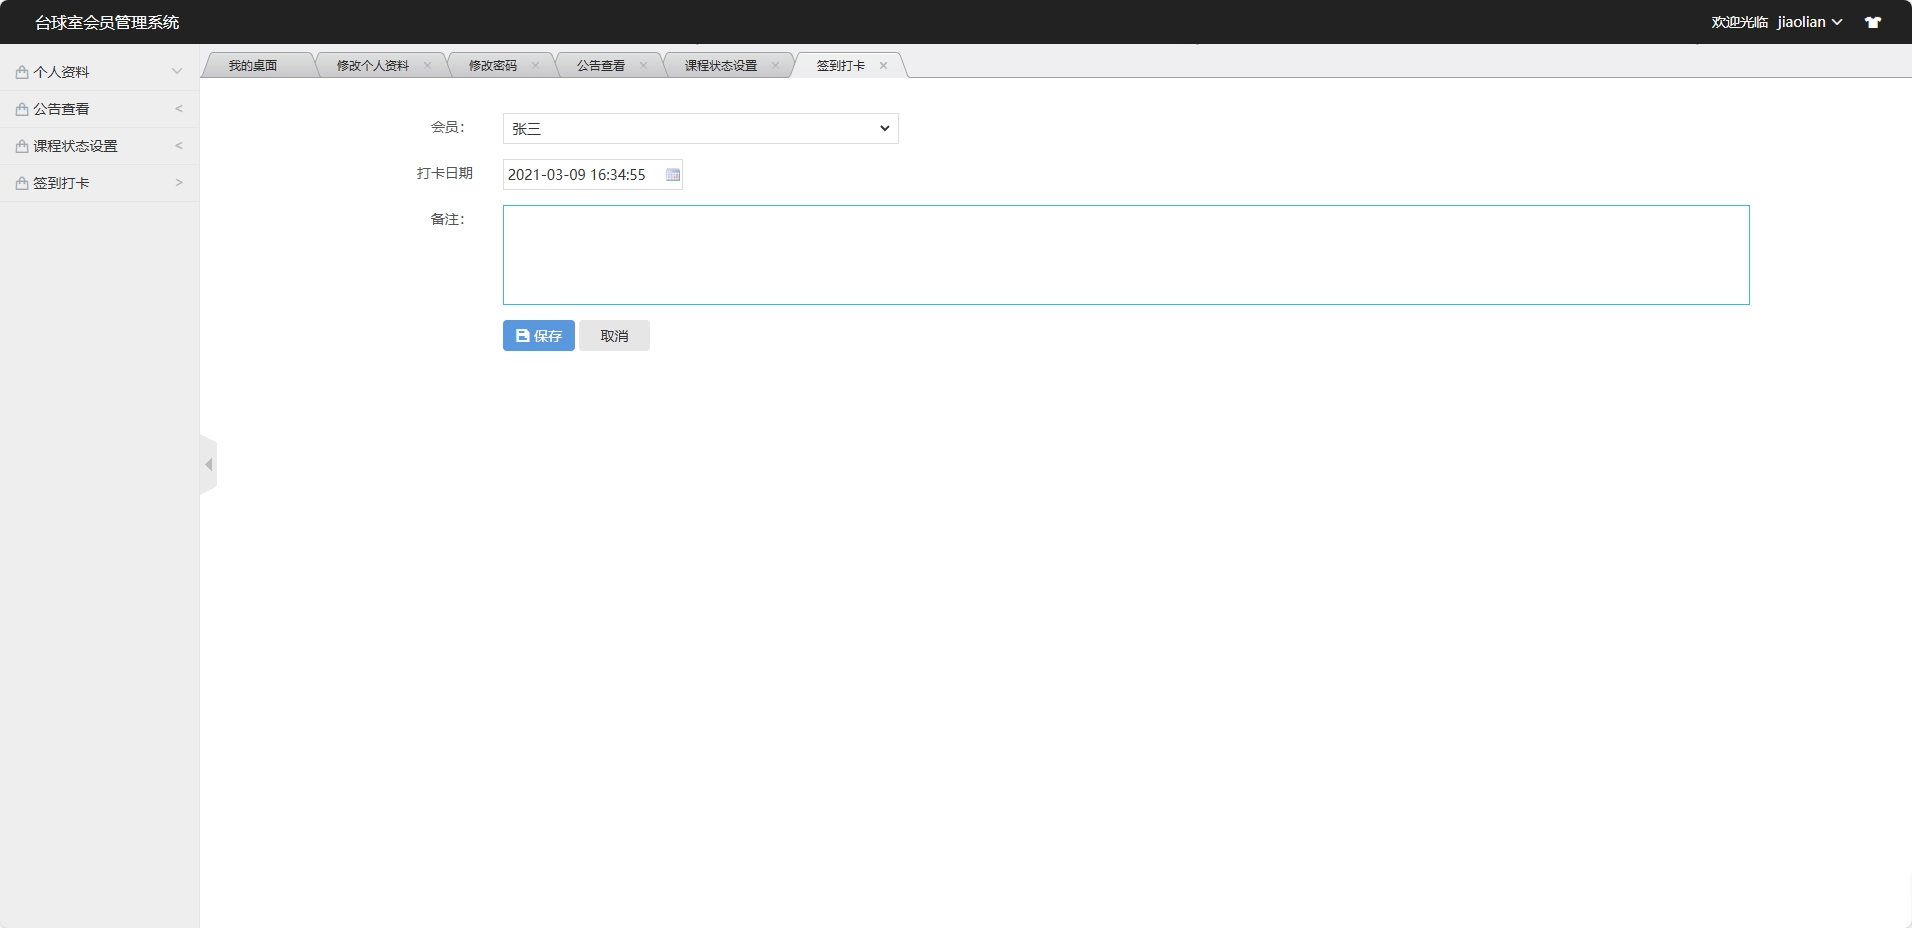Switch to the 修改密码 tab
The image size is (1912, 928).
(x=493, y=65)
